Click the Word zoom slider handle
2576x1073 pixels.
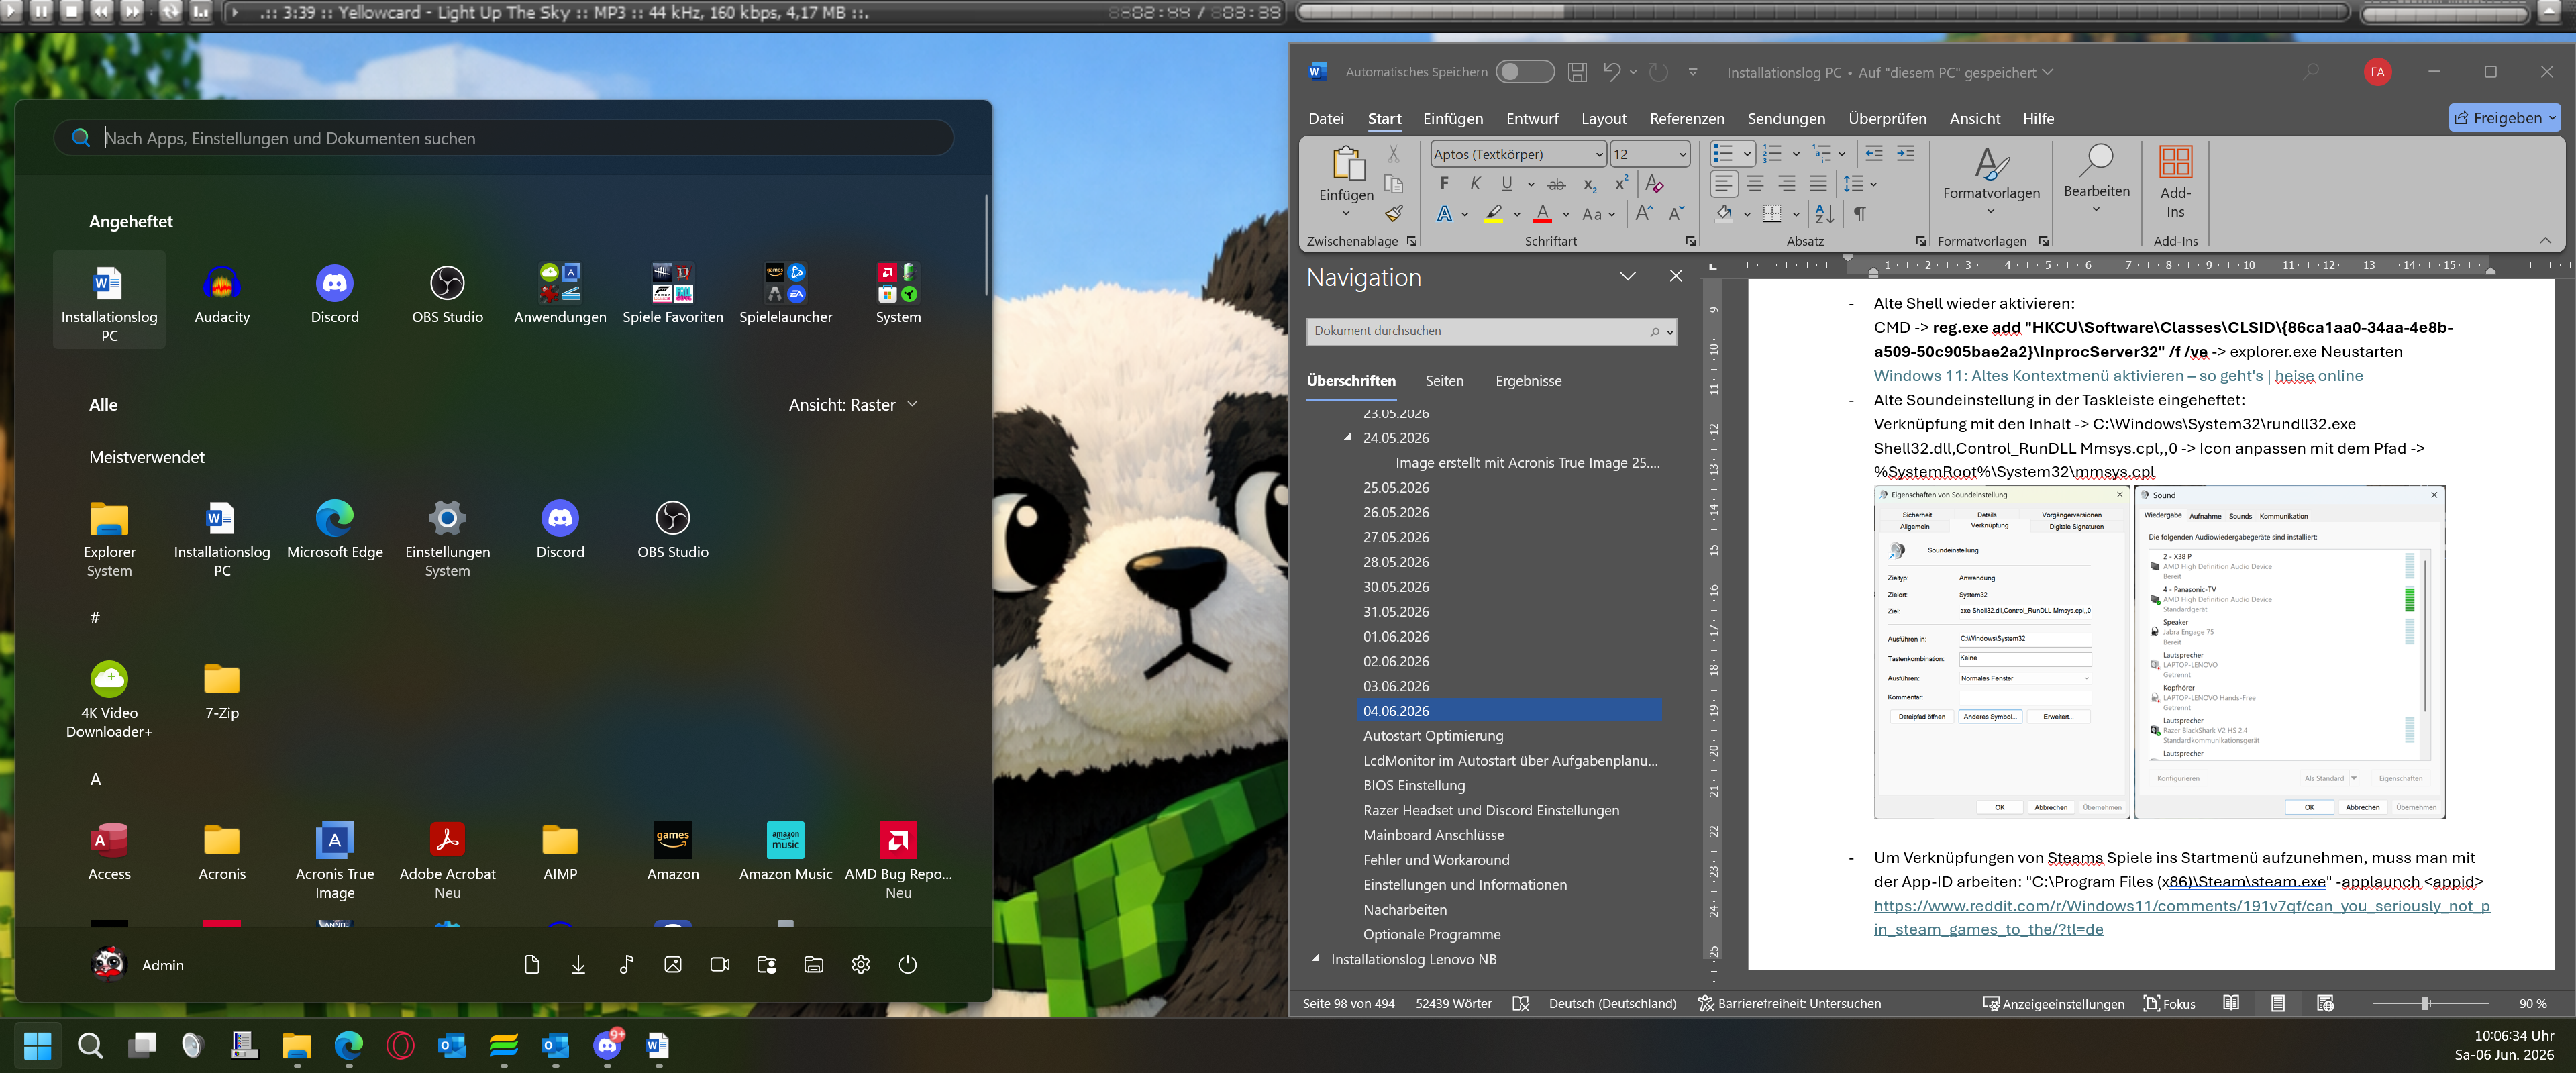click(2425, 1003)
